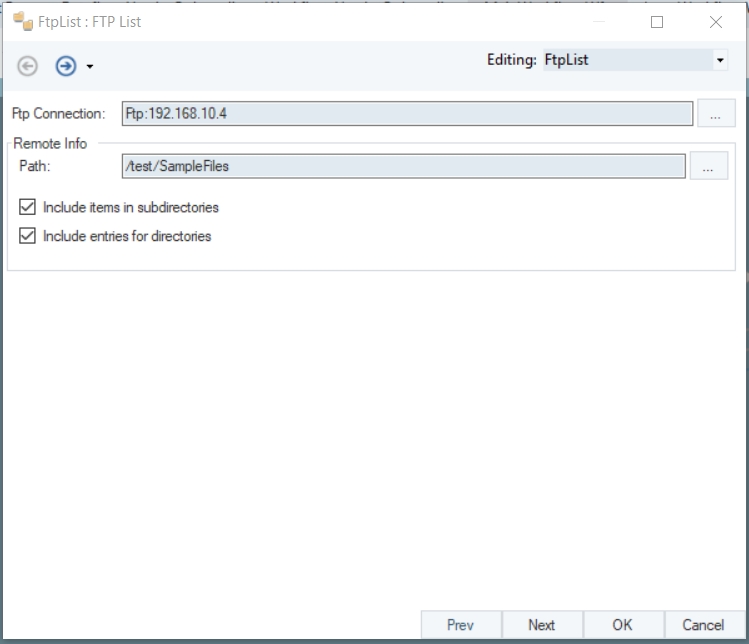Click the FtpList window icon in title bar
Image resolution: width=749 pixels, height=644 pixels.
click(x=22, y=21)
